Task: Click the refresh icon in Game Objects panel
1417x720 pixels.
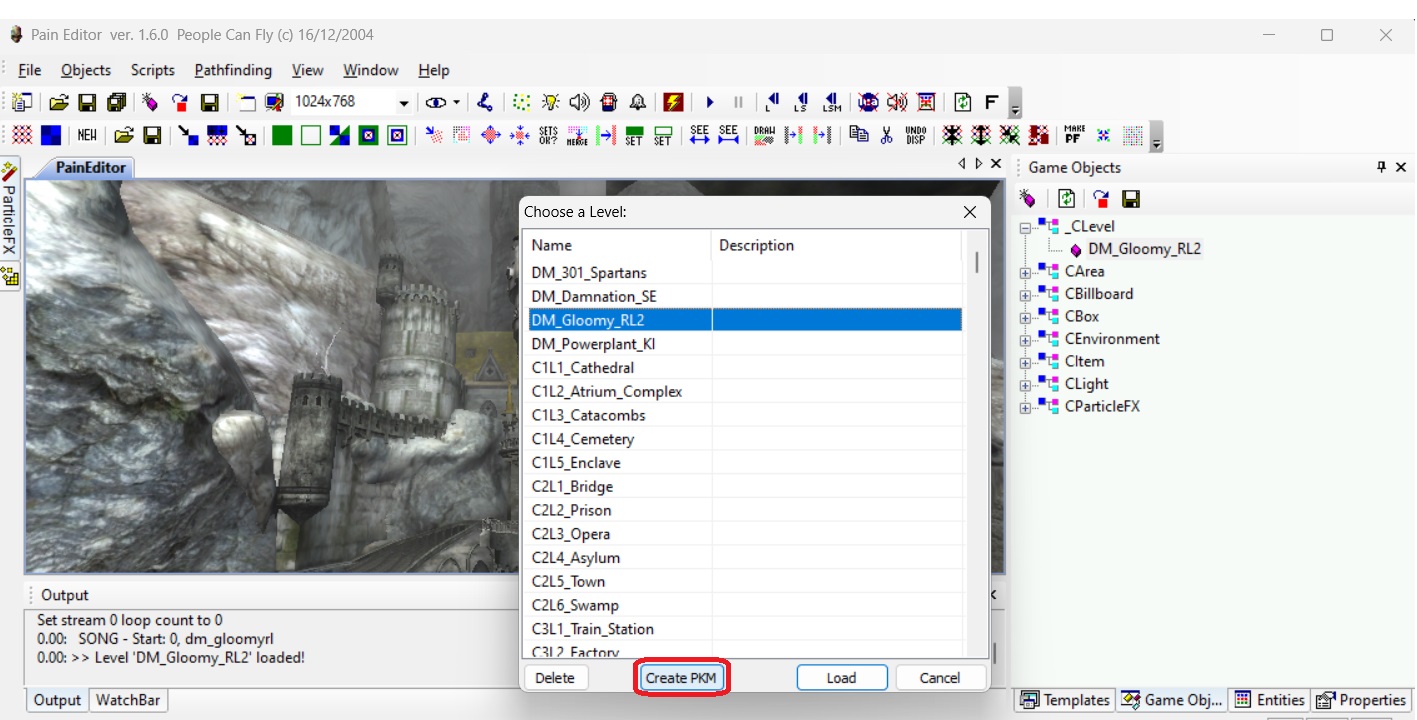Action: (1067, 198)
